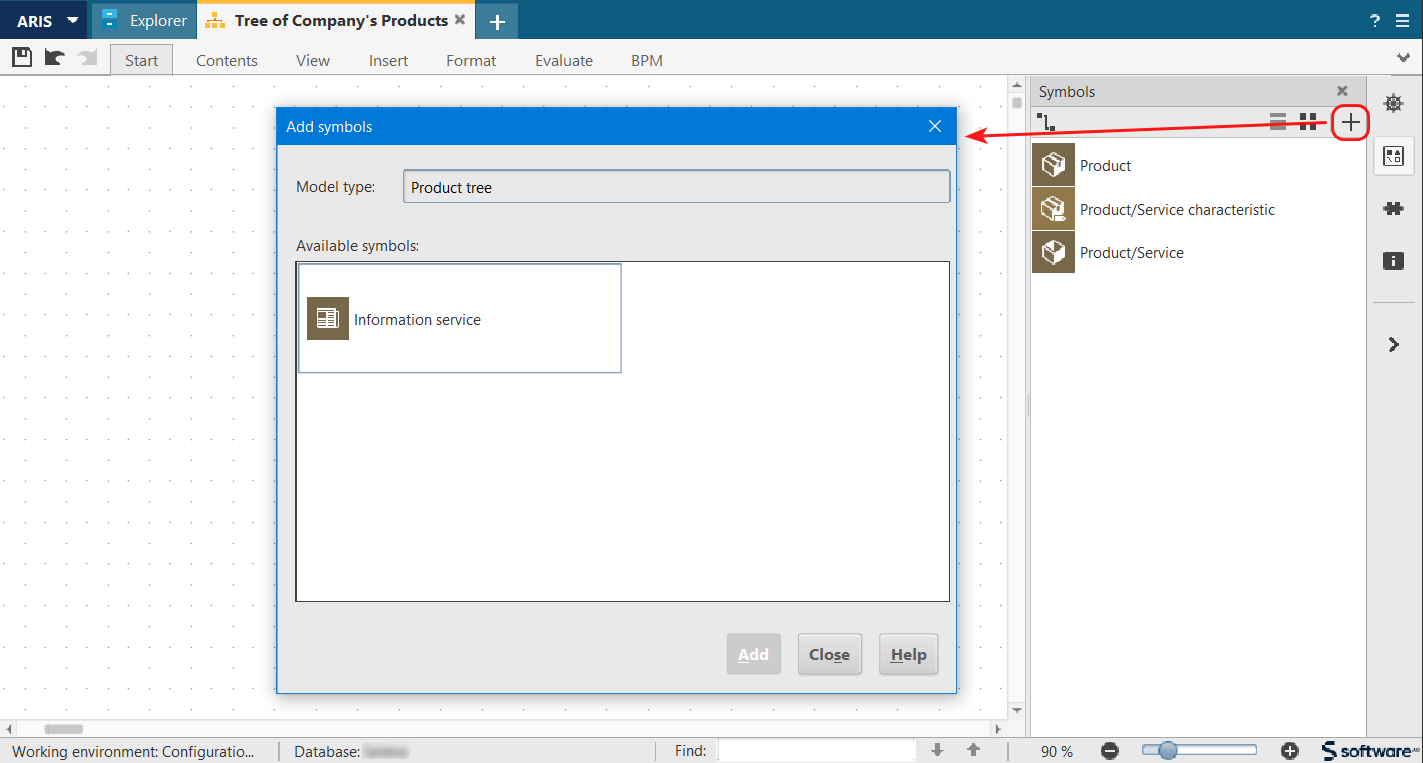Switch Symbols panel to list view icon
1423x763 pixels.
(x=1277, y=122)
